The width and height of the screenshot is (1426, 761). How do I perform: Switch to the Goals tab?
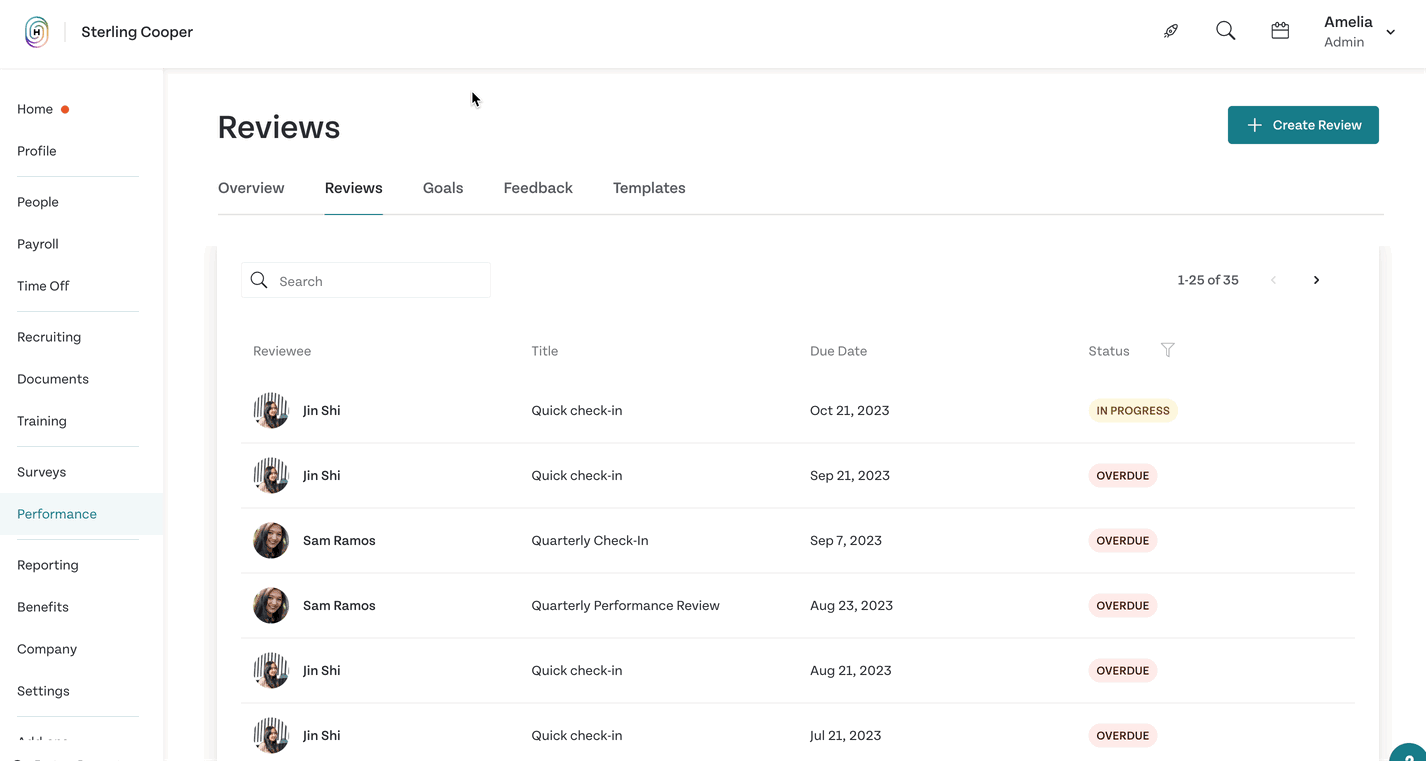(x=443, y=188)
